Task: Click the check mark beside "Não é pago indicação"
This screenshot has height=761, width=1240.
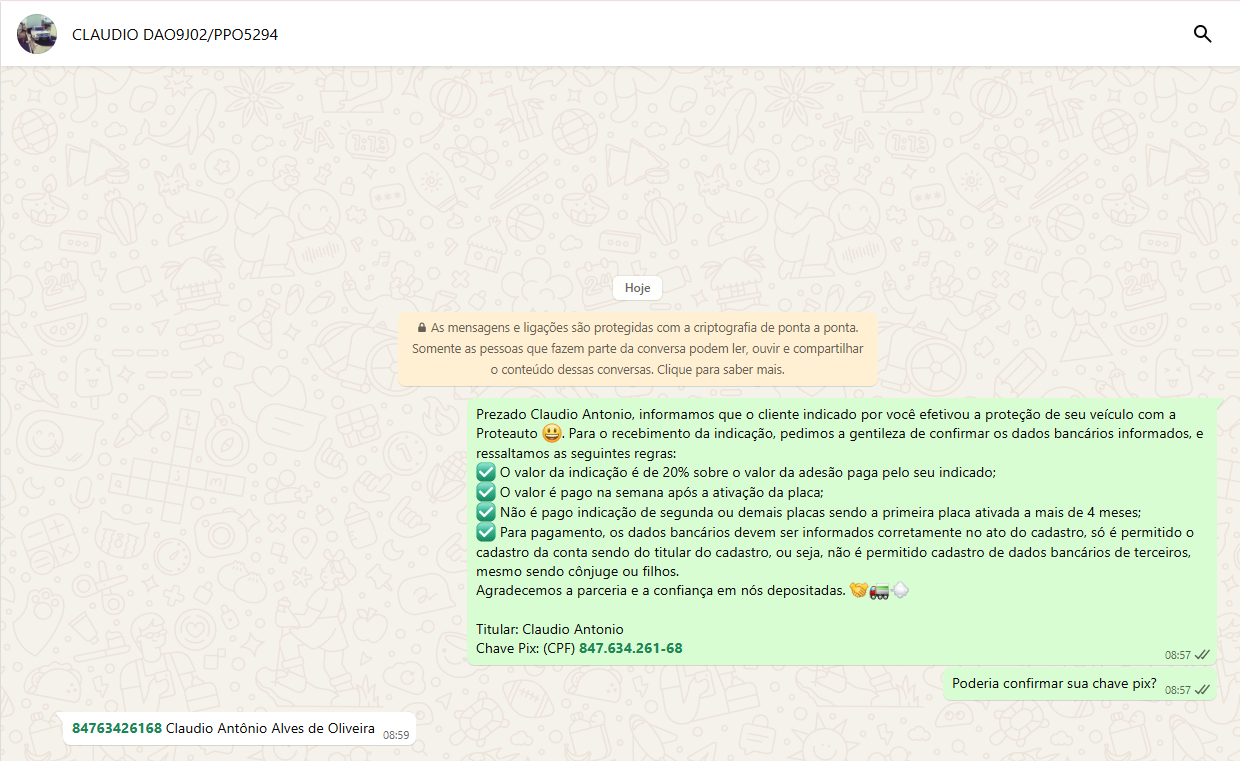Action: click(x=486, y=512)
